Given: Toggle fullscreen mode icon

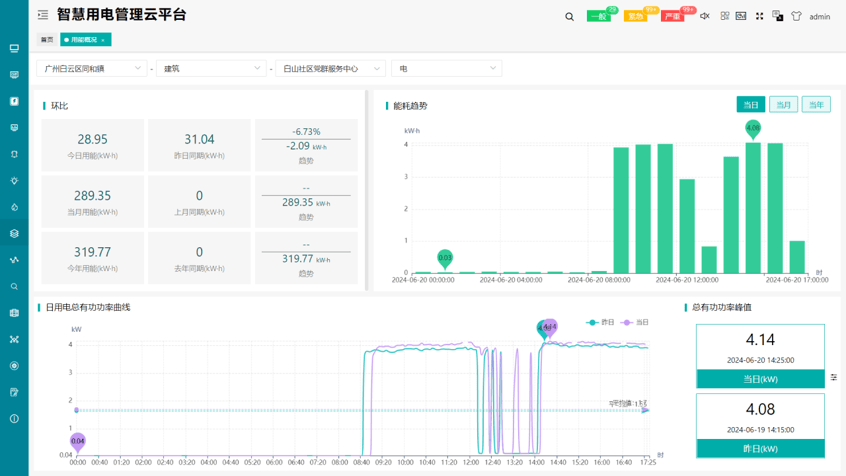Looking at the screenshot, I should (x=759, y=16).
